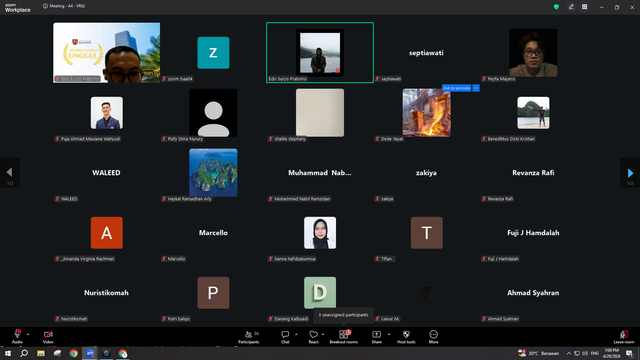Click Ask to unmute on Dede Yayat
This screenshot has width=640, height=360.
(456, 88)
